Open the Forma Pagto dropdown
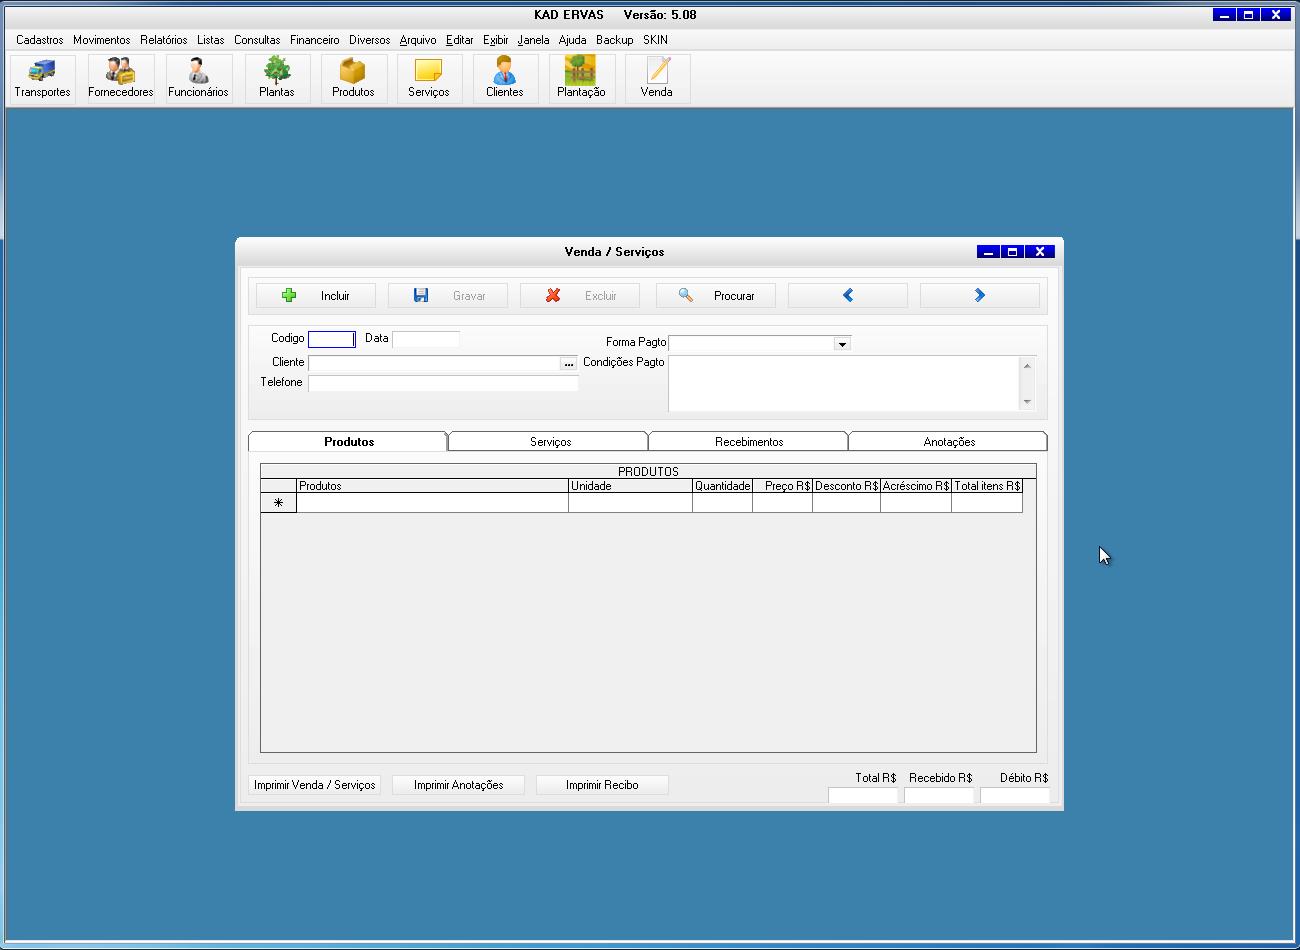1300x950 pixels. tap(842, 343)
